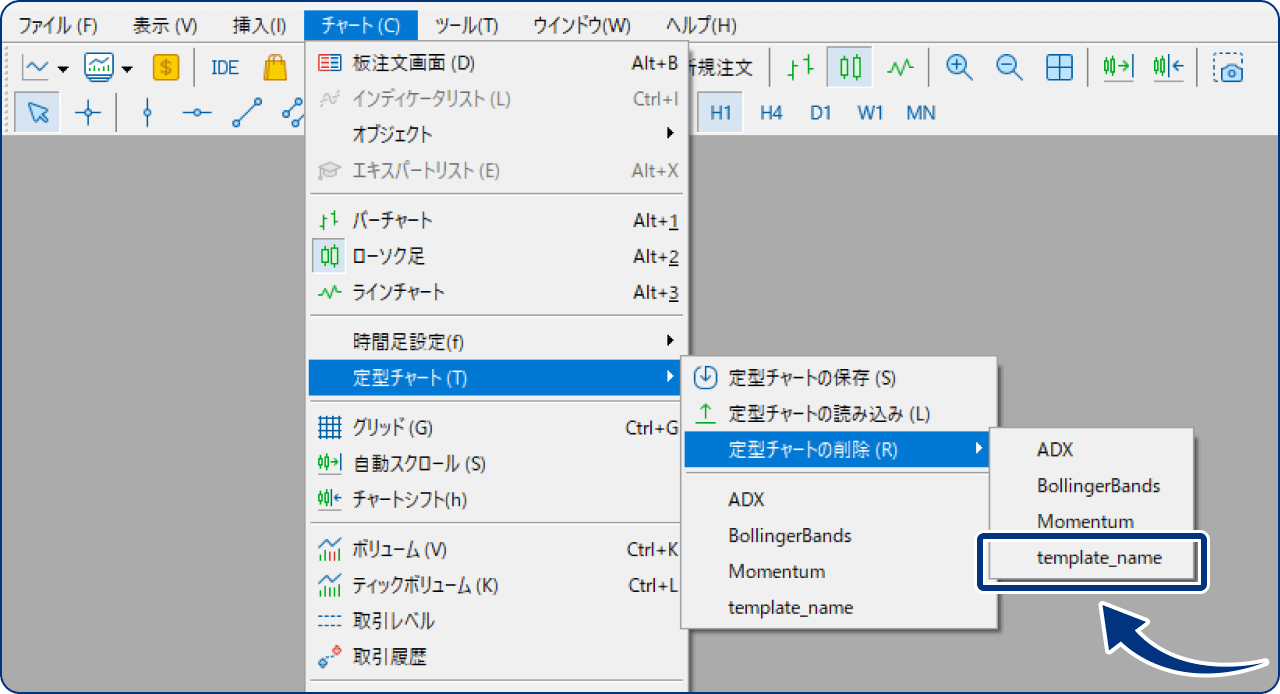This screenshot has height=694, width=1280.
Task: Toggle グリッド (G) in the Chart menu
Action: coord(497,428)
